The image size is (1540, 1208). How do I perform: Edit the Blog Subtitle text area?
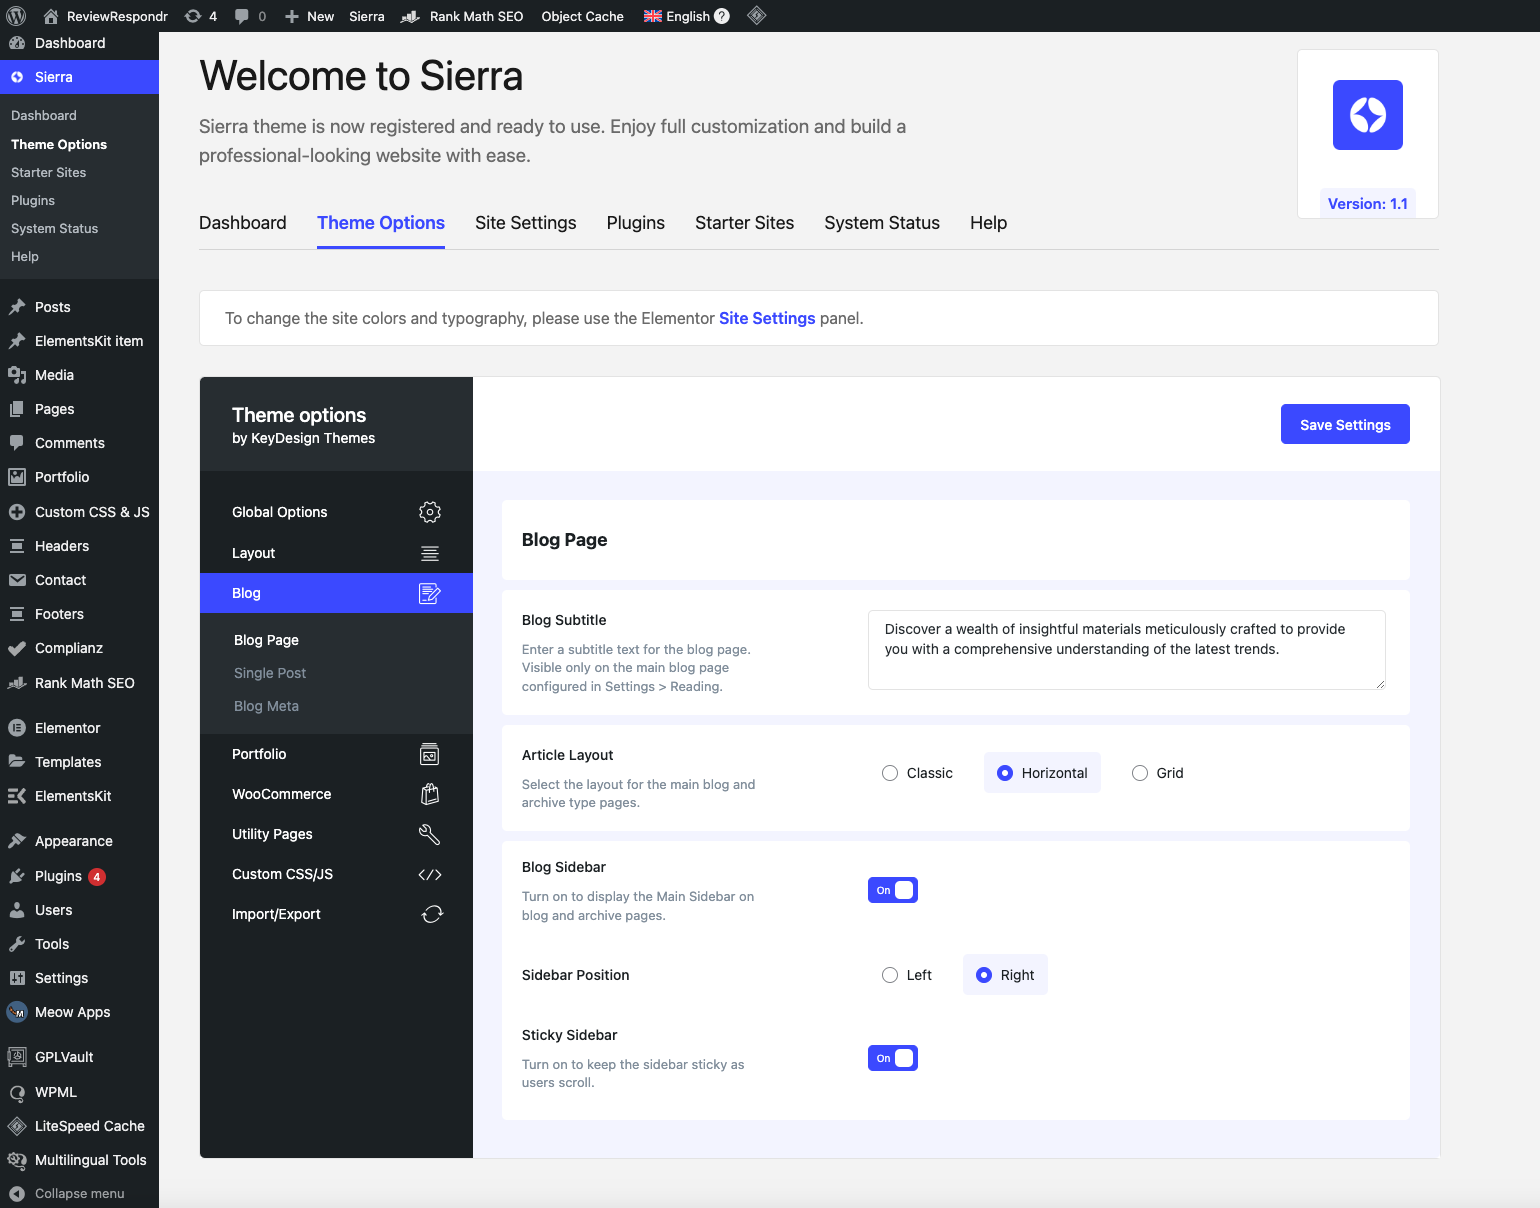pos(1126,649)
